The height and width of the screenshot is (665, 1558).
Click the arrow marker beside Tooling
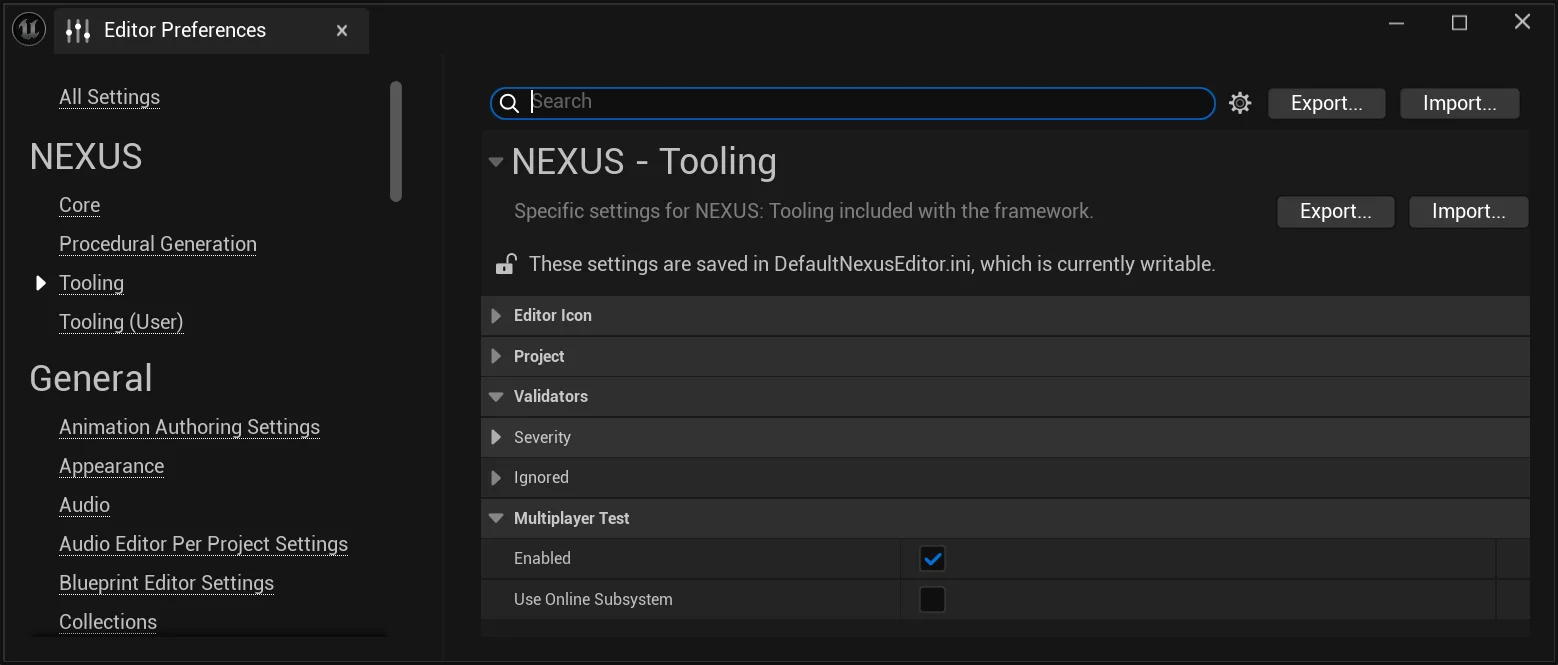coord(41,283)
